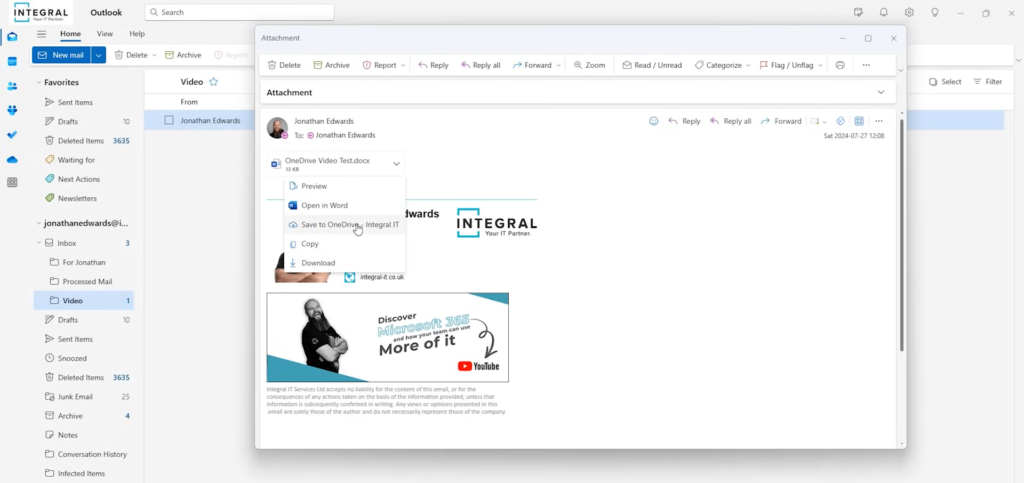The height and width of the screenshot is (483, 1024).
Task: Click the New mail button
Action: 61,55
